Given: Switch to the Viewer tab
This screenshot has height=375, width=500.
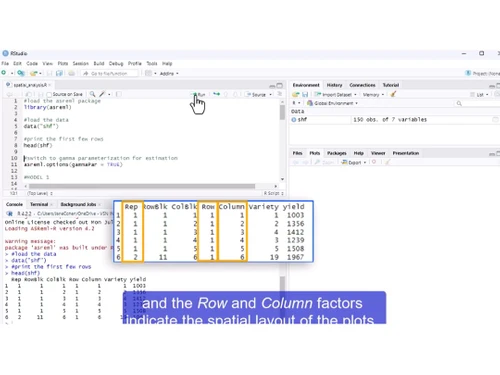Looking at the screenshot, I should point(378,153).
